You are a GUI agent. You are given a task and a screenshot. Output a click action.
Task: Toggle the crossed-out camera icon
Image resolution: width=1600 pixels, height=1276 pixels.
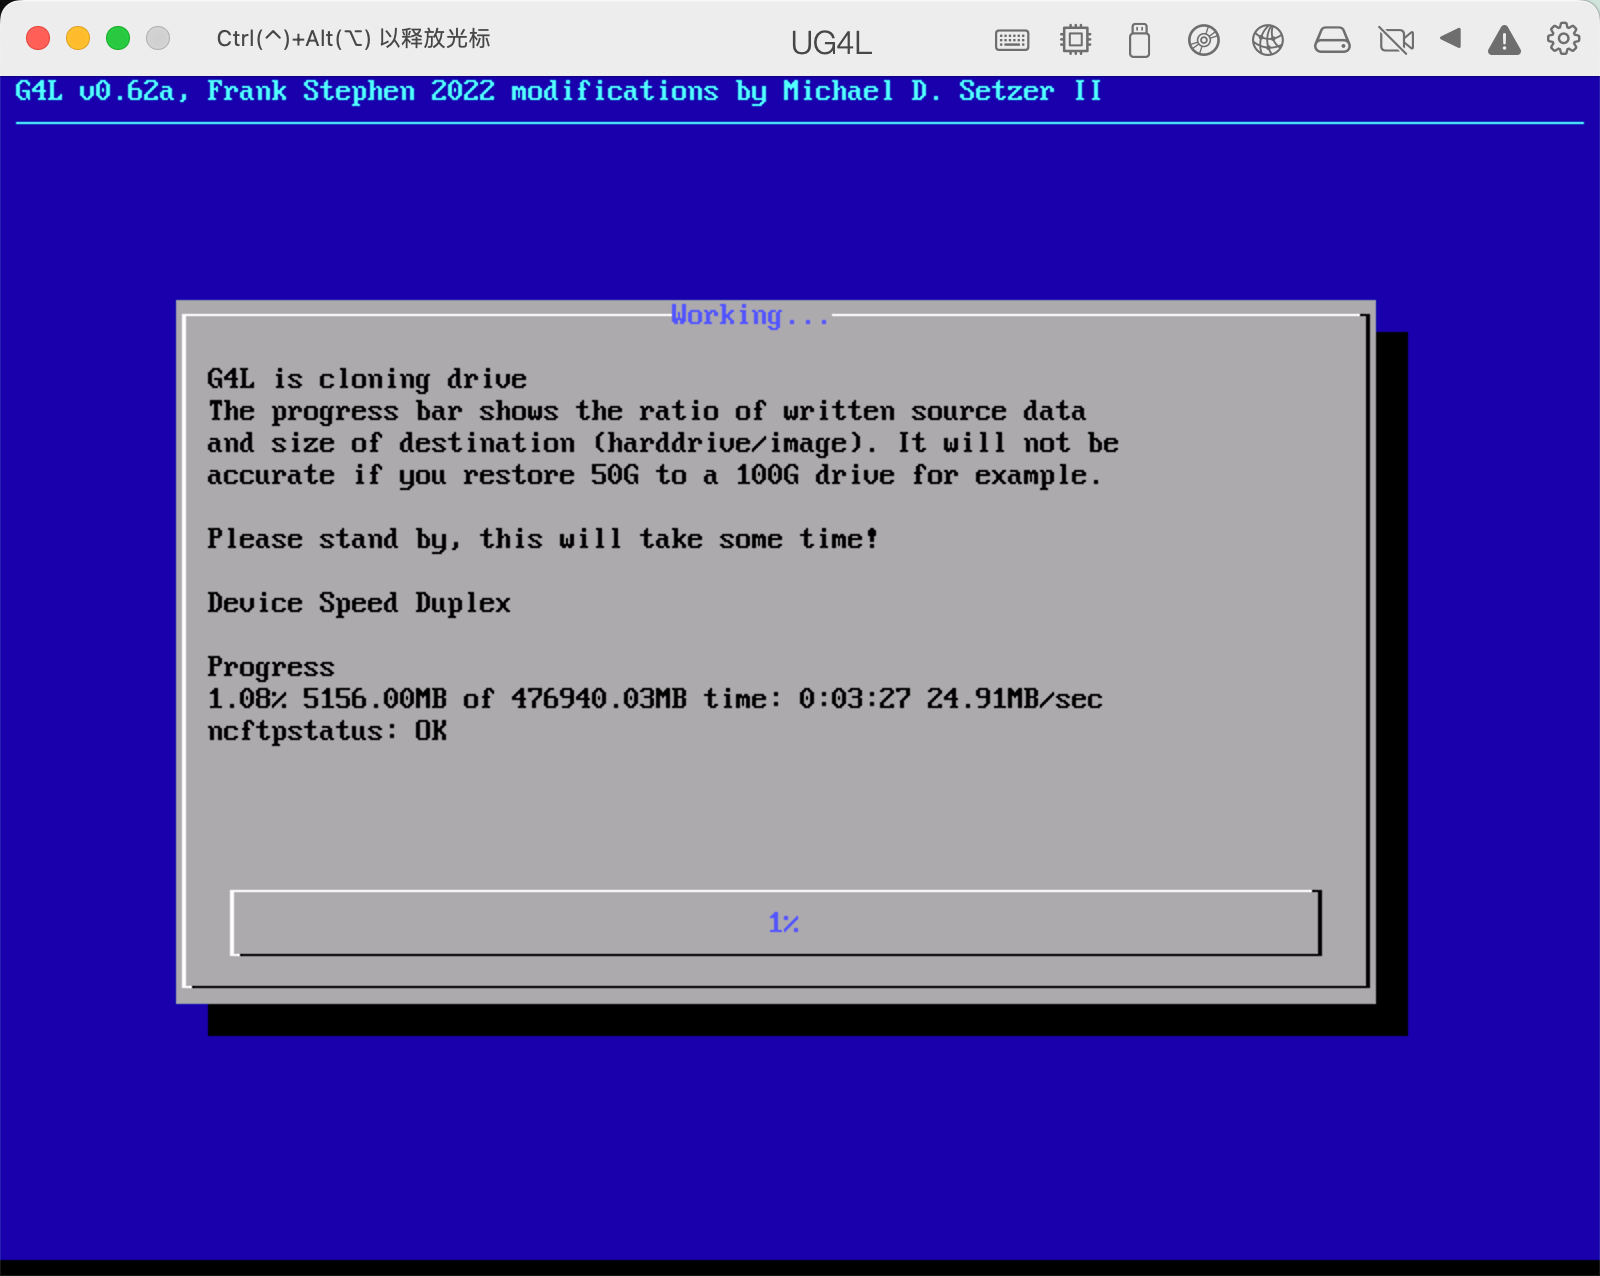pyautogui.click(x=1395, y=40)
